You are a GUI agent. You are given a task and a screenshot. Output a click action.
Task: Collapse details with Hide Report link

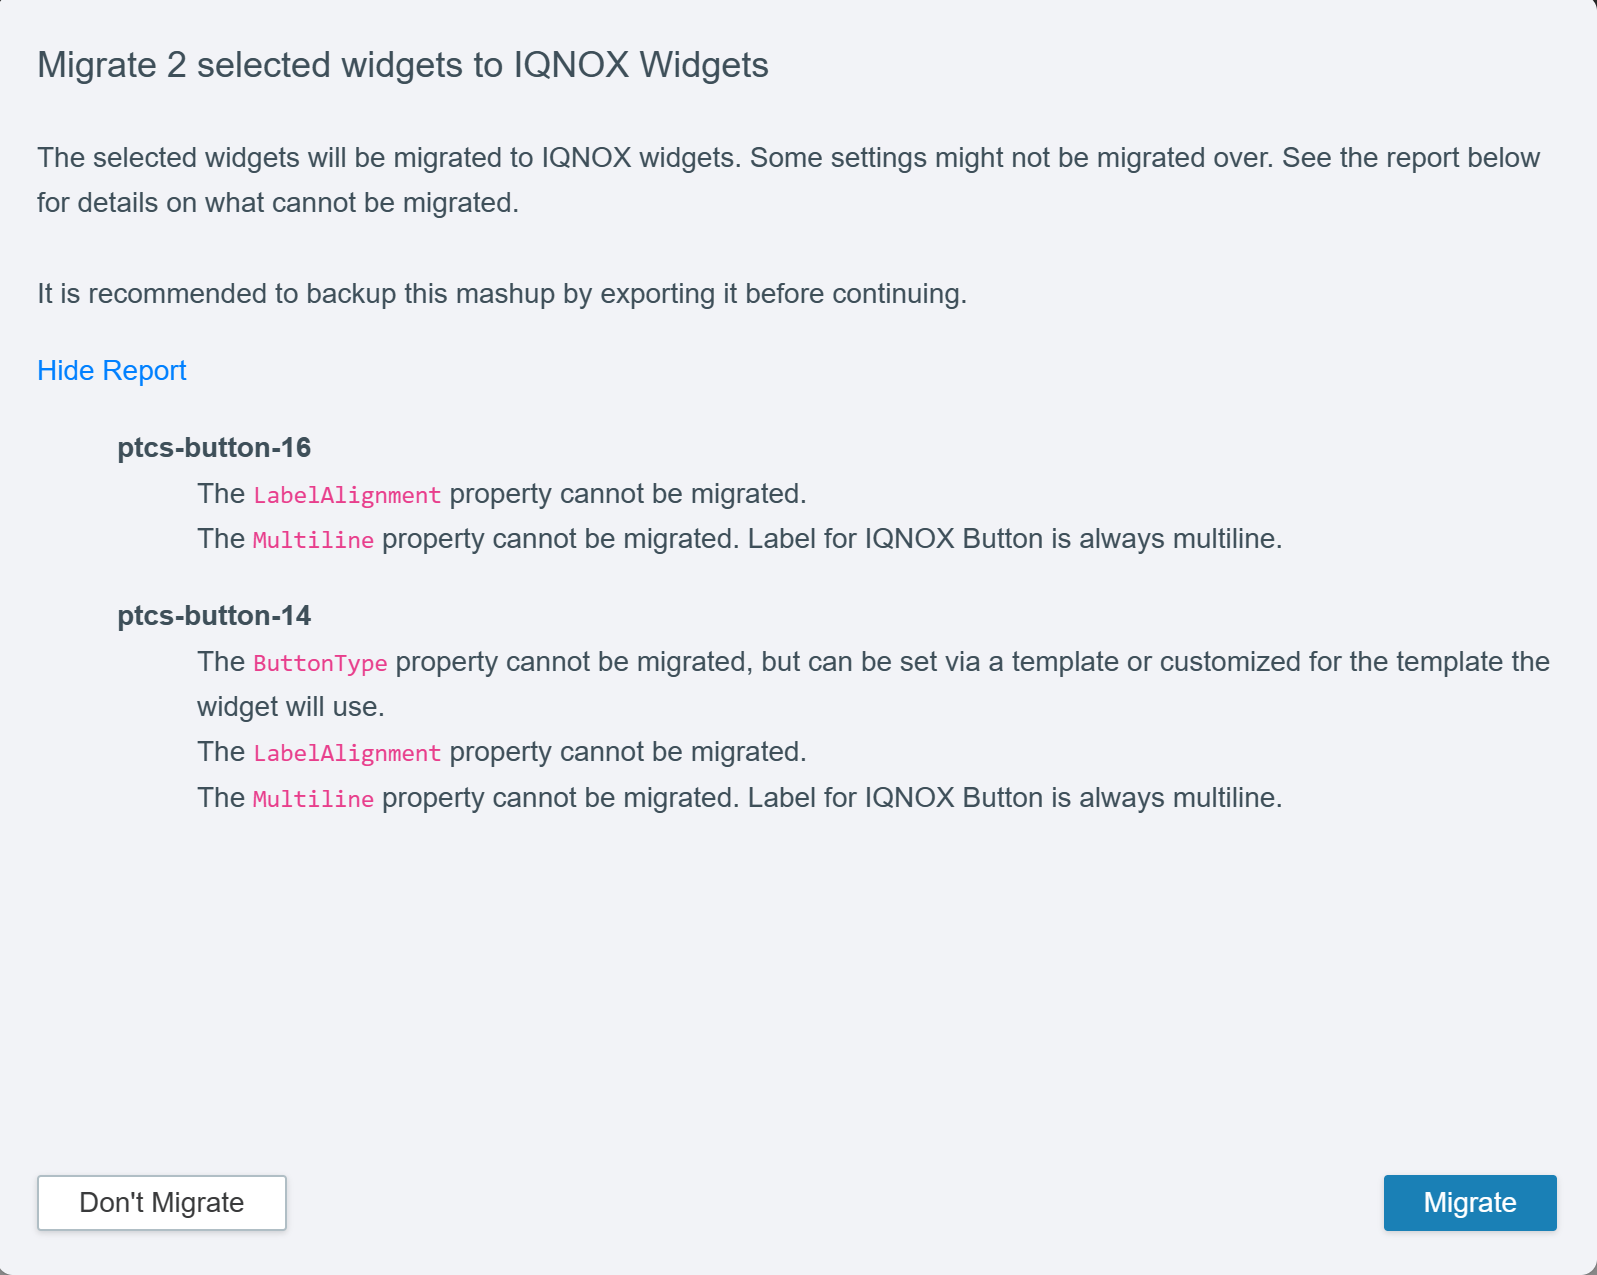pyautogui.click(x=112, y=371)
